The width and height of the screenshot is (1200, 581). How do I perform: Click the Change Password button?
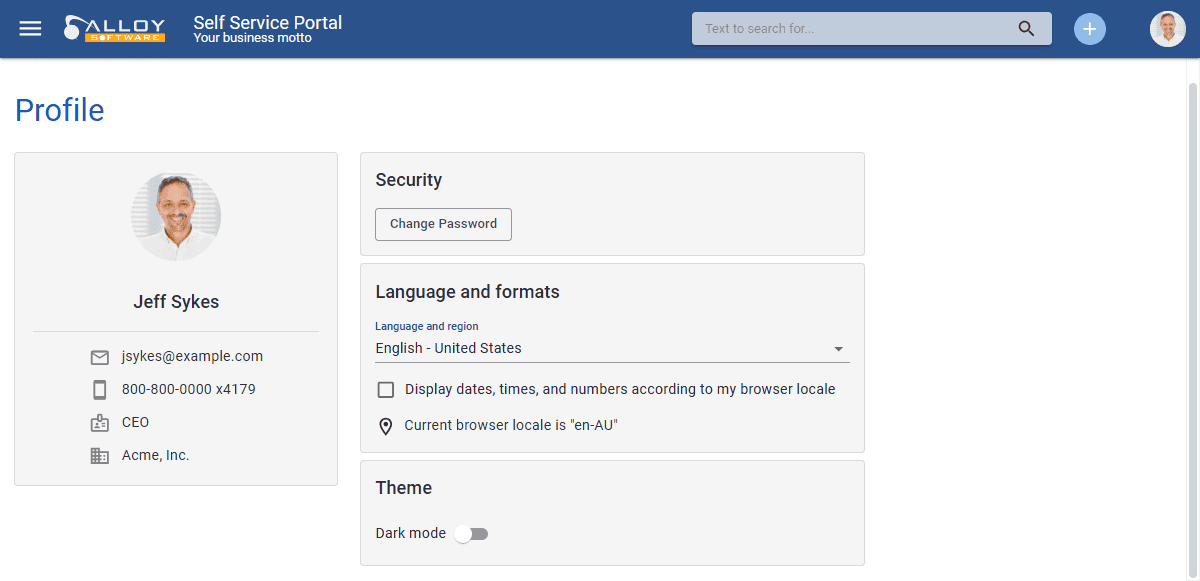point(443,224)
